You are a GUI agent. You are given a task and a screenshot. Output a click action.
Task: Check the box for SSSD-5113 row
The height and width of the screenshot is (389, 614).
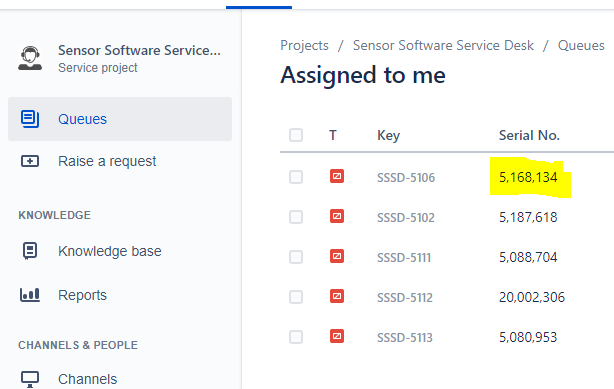pos(296,337)
